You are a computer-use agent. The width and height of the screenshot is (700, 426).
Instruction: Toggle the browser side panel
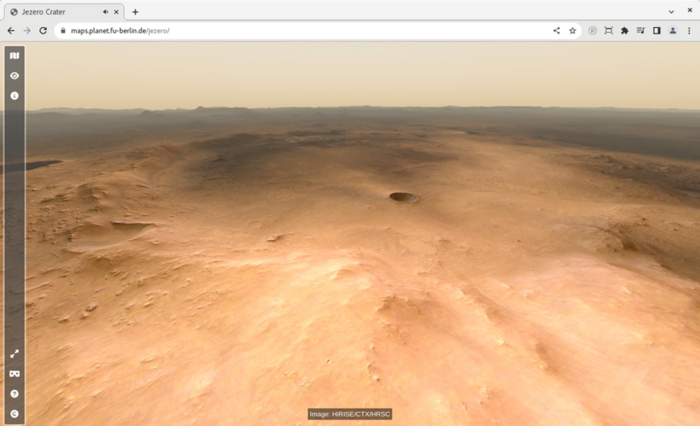tap(657, 31)
